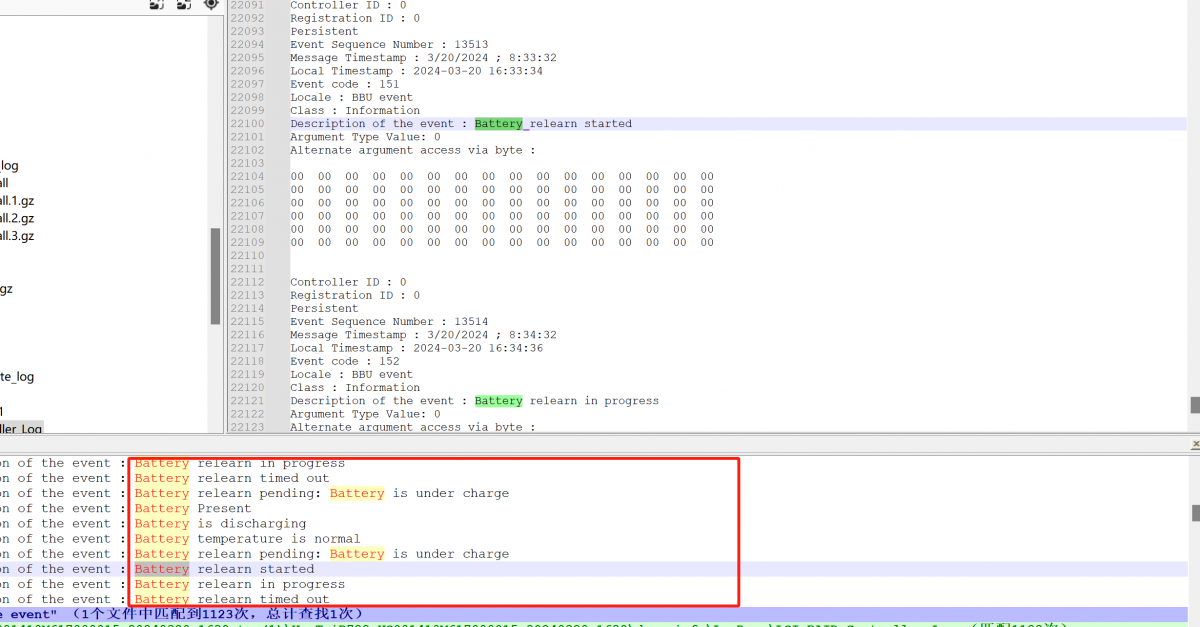Screen dimensions: 1200x627
Task: Select the tree item ending in _log
Action: 9,166
